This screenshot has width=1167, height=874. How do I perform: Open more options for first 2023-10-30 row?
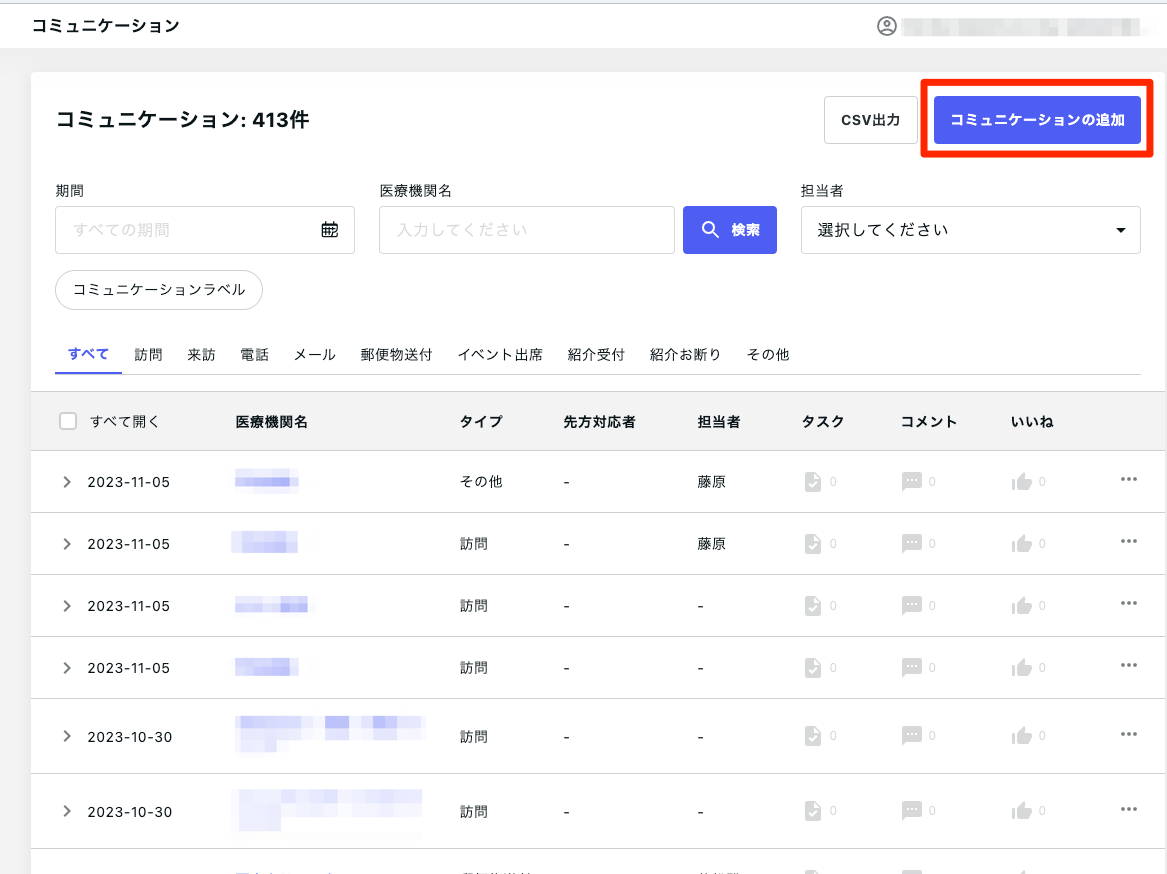pyautogui.click(x=1128, y=734)
